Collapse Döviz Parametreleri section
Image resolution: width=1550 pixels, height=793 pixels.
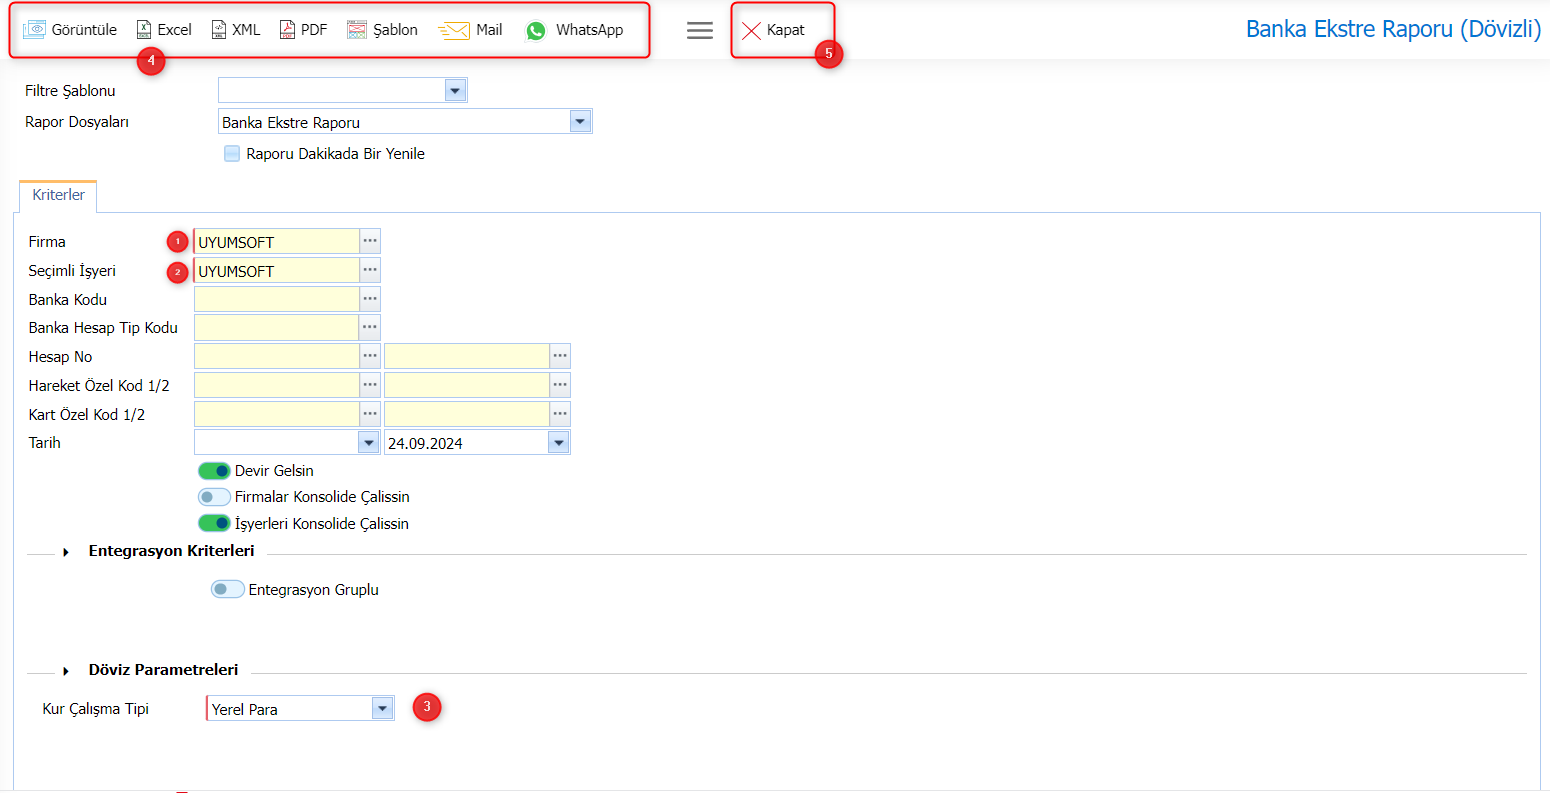66,671
